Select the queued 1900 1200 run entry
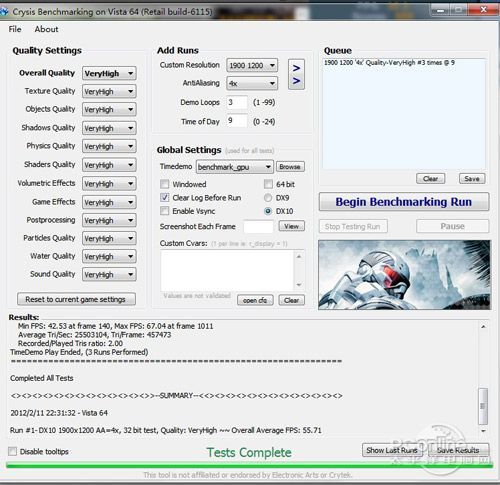The height and width of the screenshot is (485, 500). [x=389, y=63]
